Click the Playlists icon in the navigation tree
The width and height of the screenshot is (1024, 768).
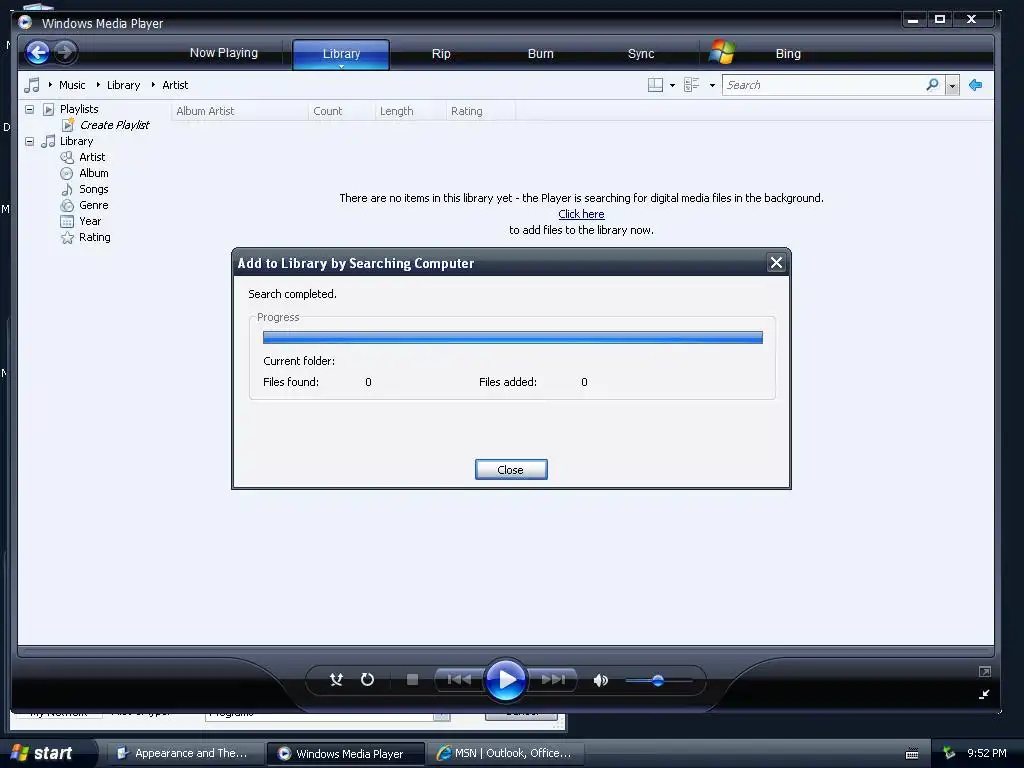[x=48, y=109]
